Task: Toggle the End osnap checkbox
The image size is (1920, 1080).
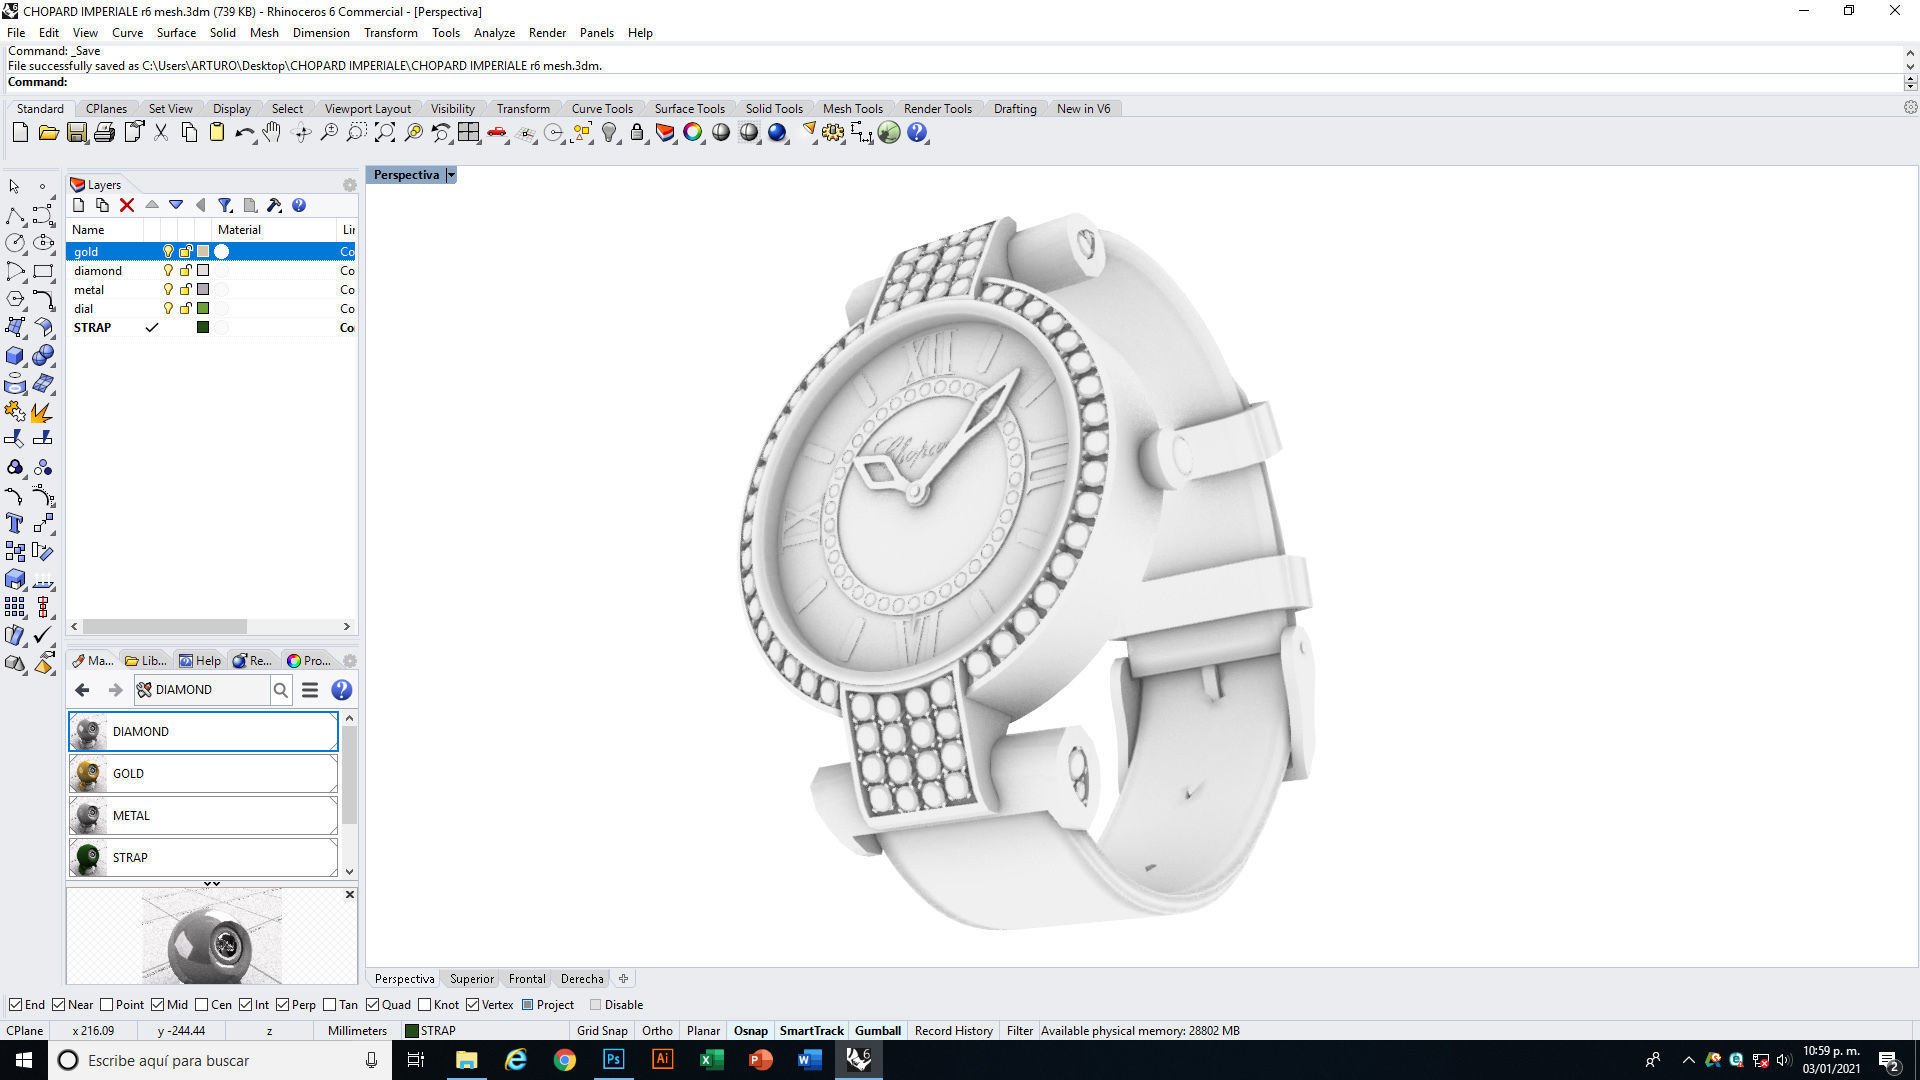Action: coord(15,1005)
